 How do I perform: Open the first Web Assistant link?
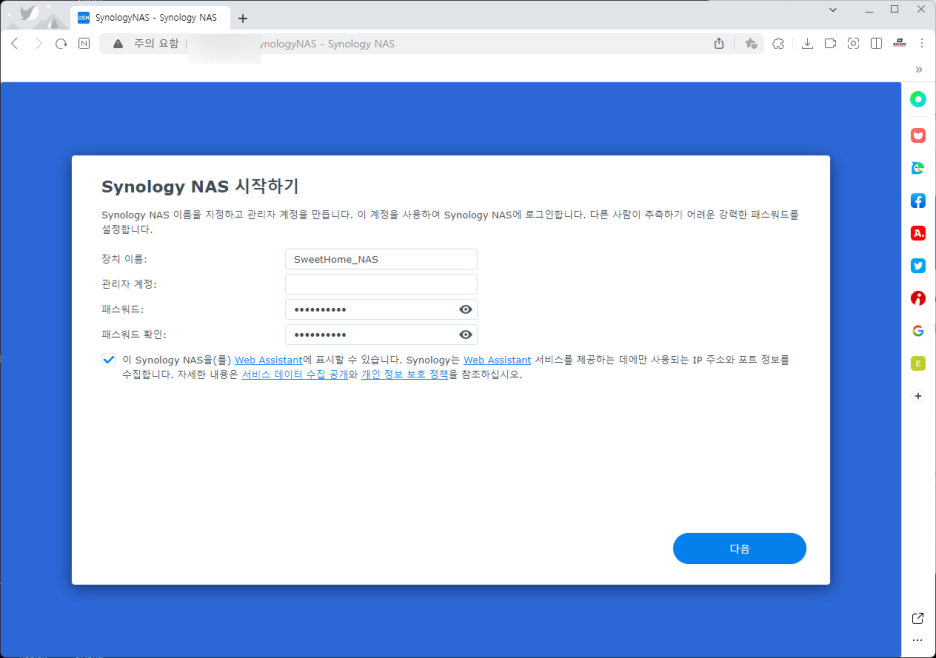(x=269, y=360)
